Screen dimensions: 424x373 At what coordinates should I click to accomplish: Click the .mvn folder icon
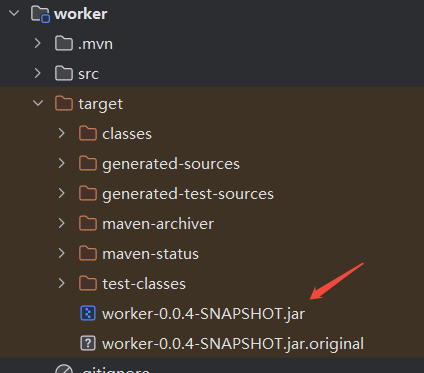[x=64, y=43]
